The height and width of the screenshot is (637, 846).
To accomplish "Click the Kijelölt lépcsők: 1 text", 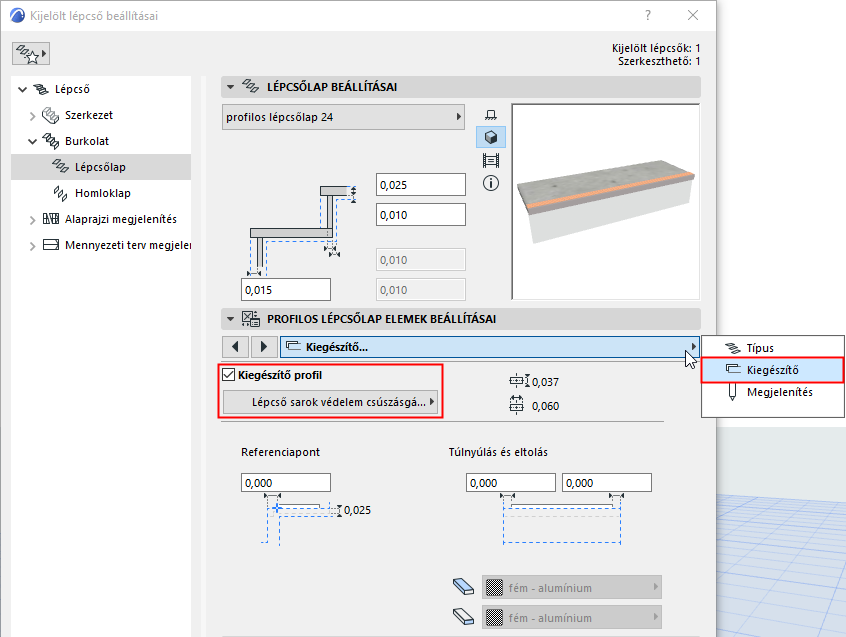I will click(x=656, y=48).
